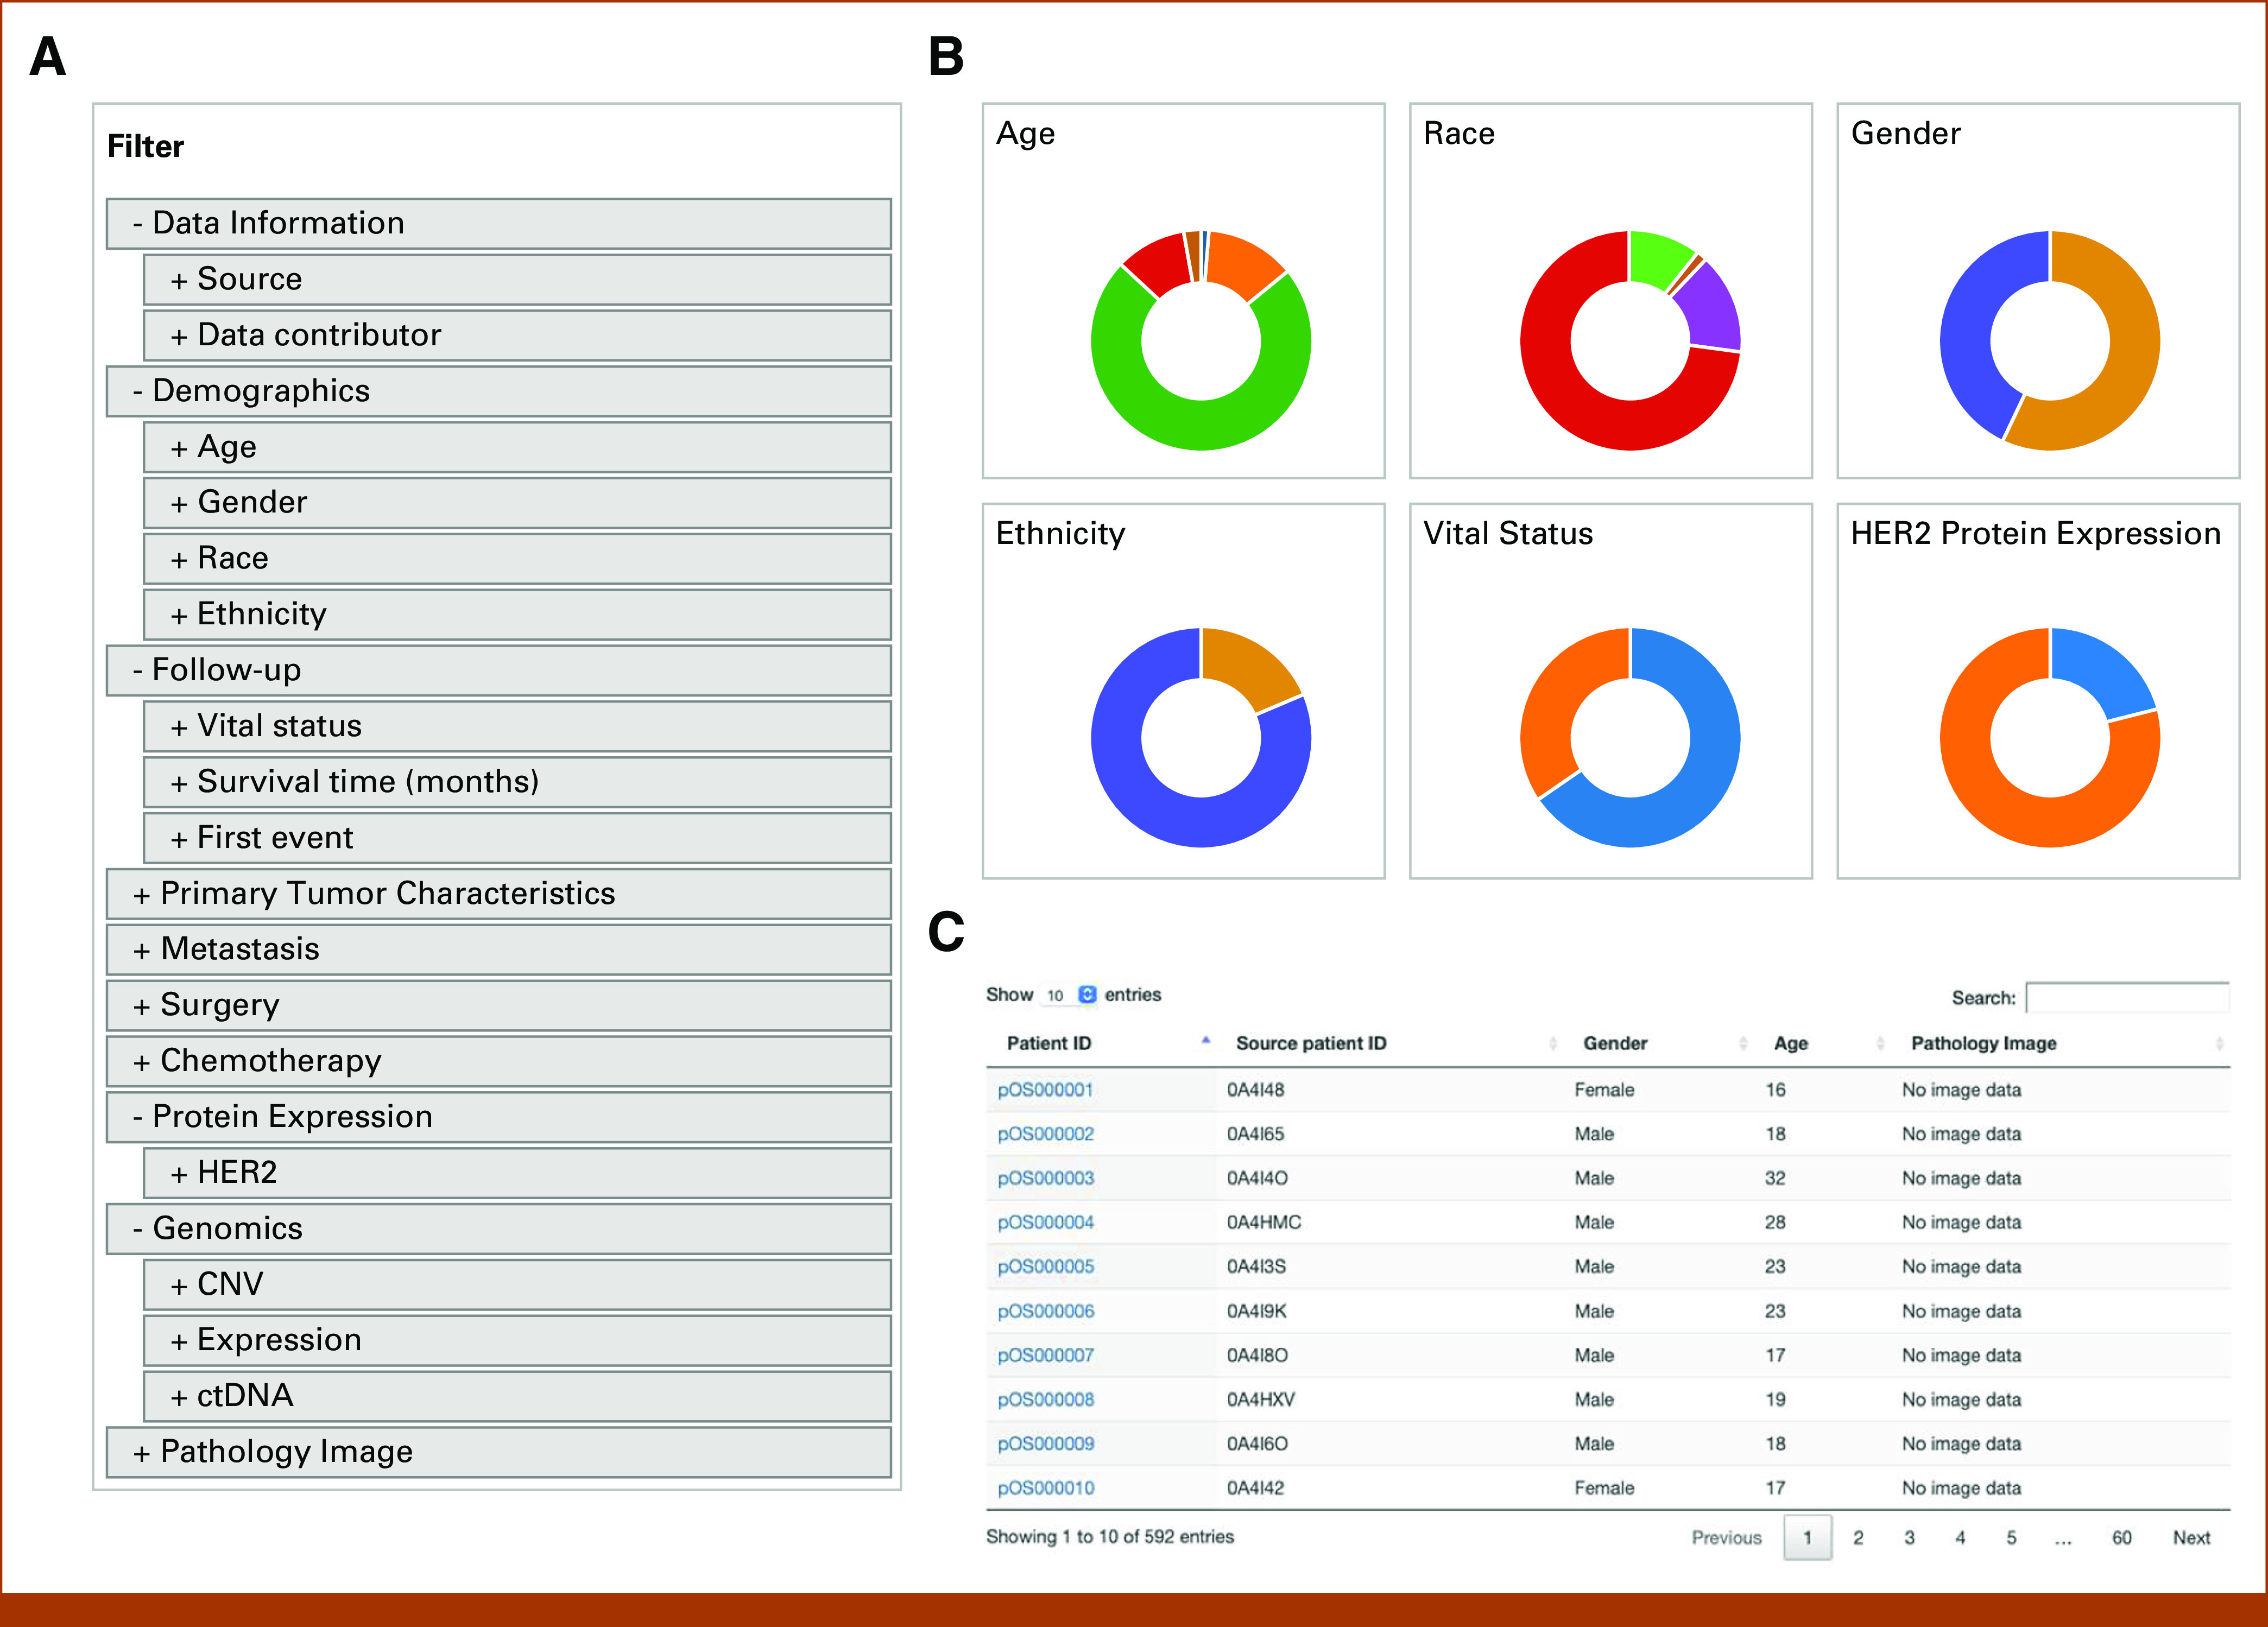Expand the Vital status filter

[517, 726]
